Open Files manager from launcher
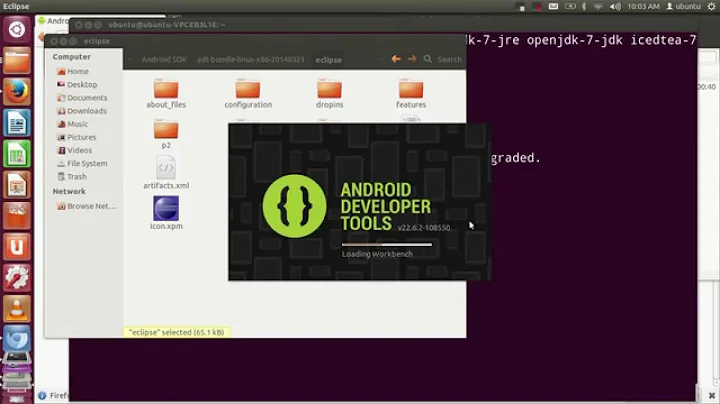Screen dimensions: 720x404 [x=17, y=61]
